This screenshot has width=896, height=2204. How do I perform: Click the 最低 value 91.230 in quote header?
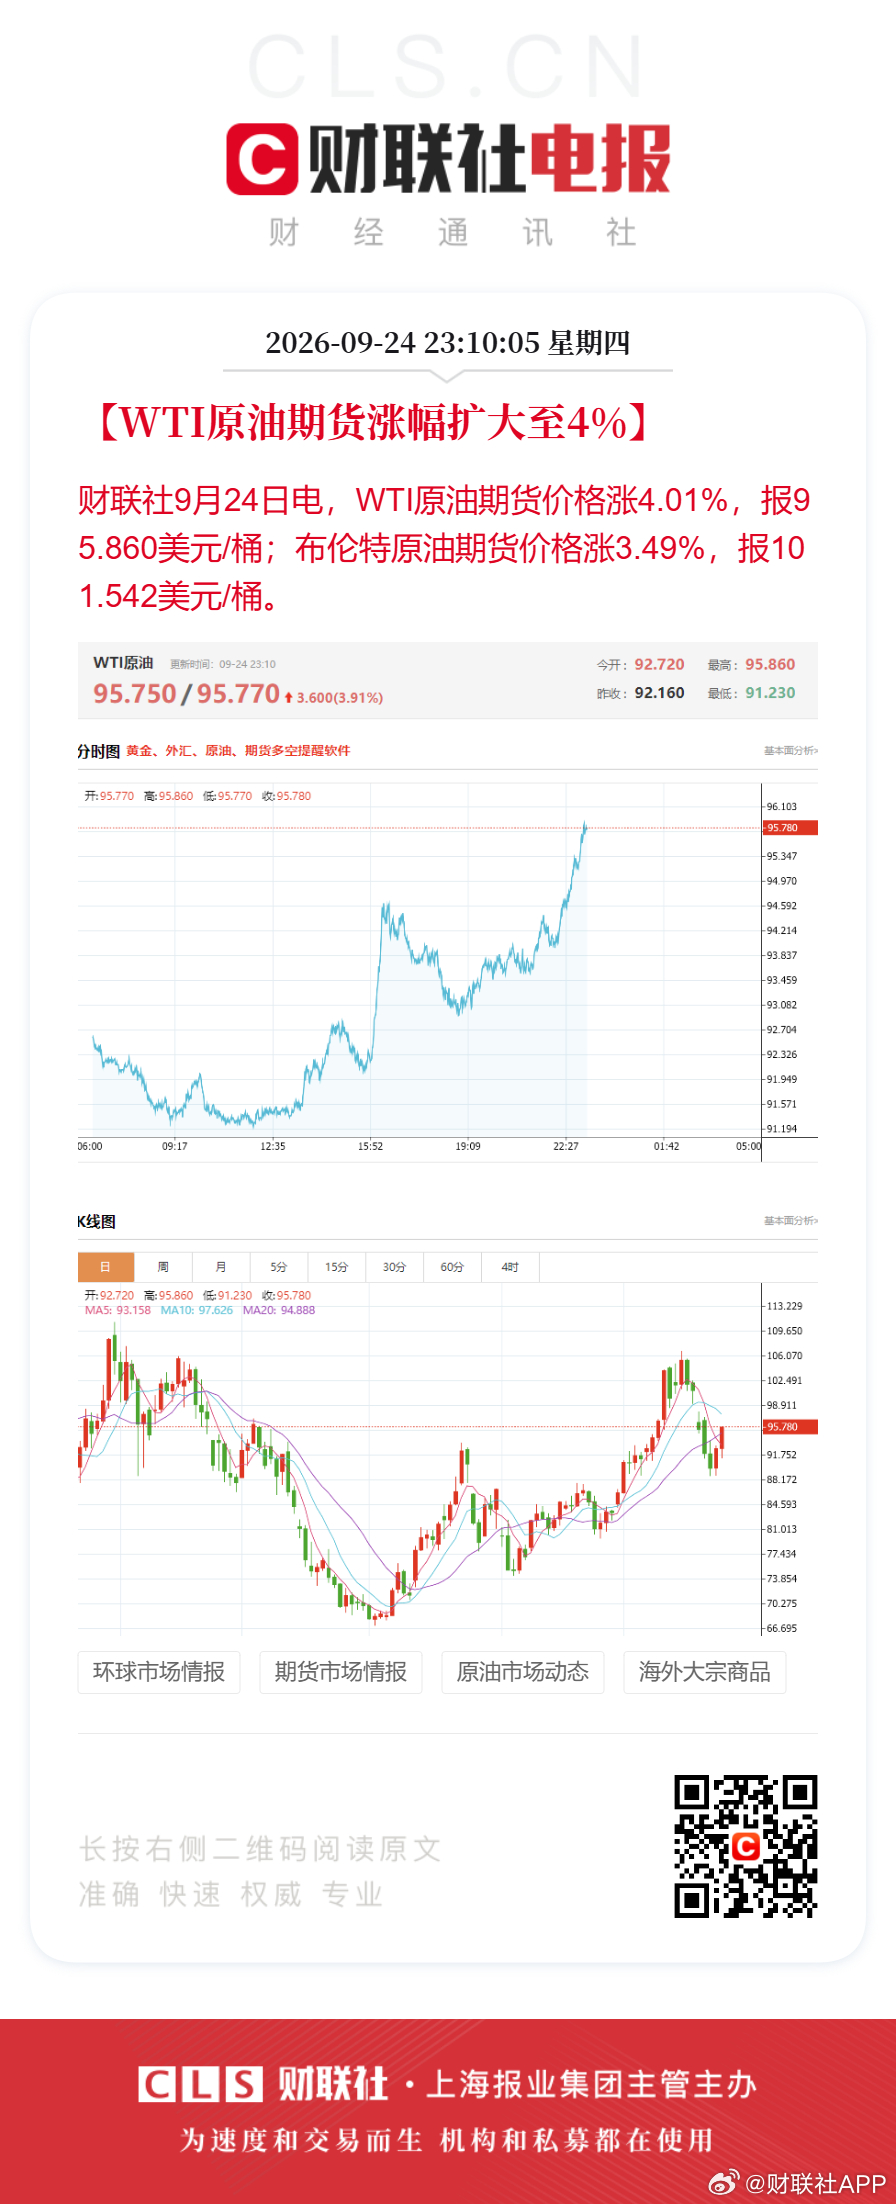(x=770, y=693)
